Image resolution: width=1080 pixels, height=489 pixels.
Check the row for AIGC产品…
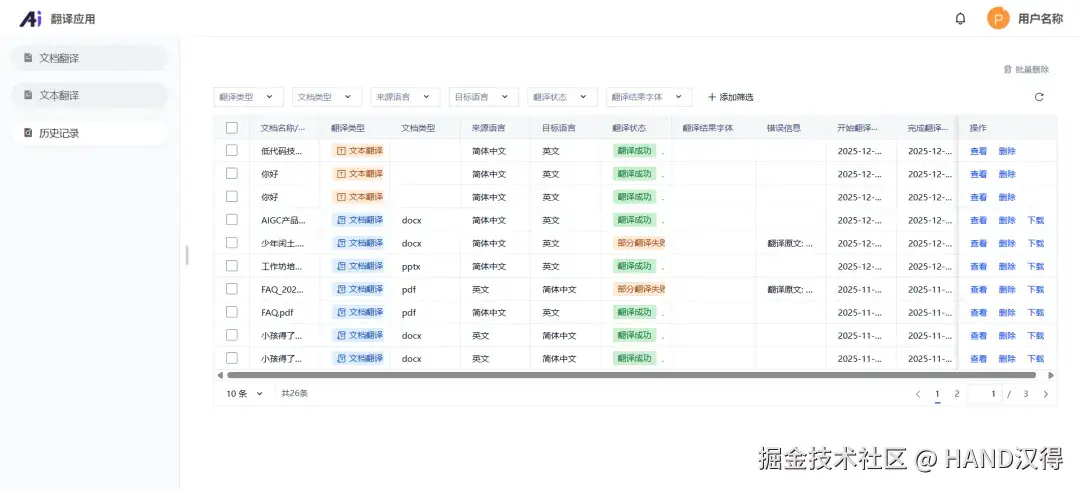click(232, 220)
